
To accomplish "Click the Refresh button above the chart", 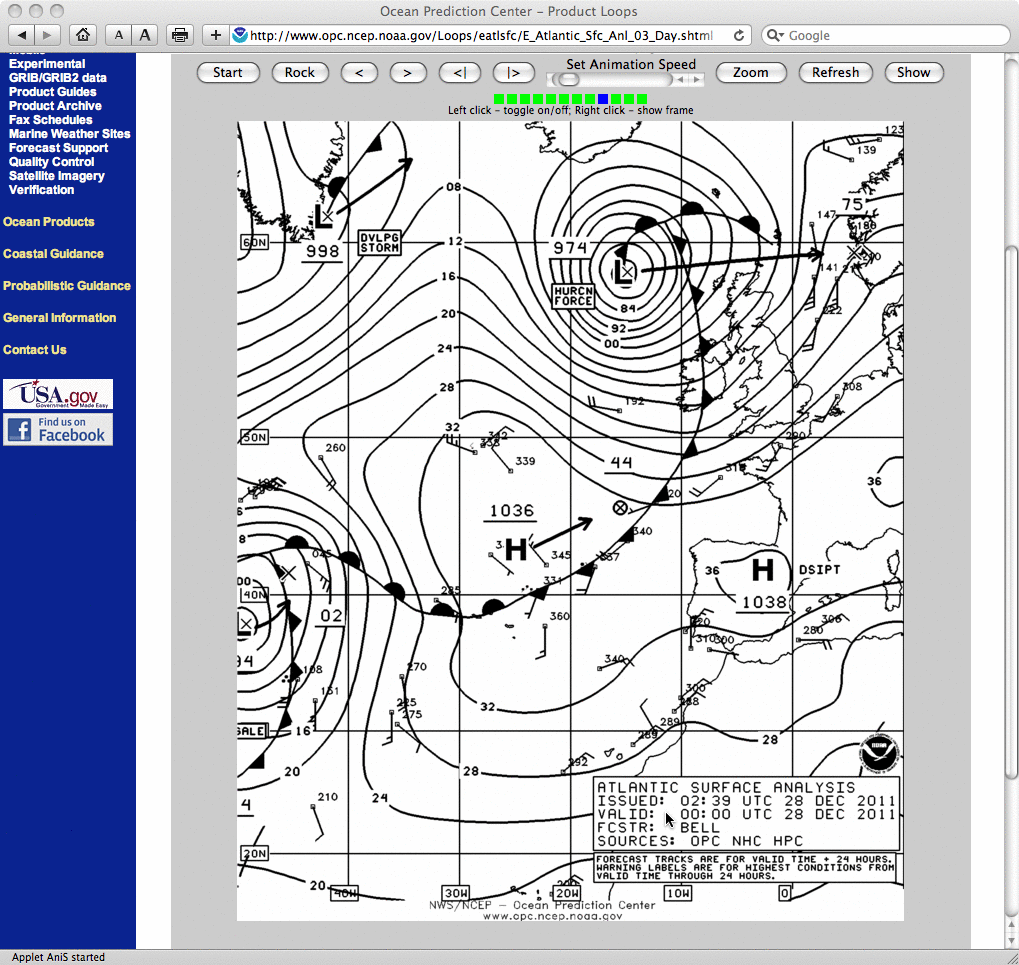I will [x=835, y=73].
